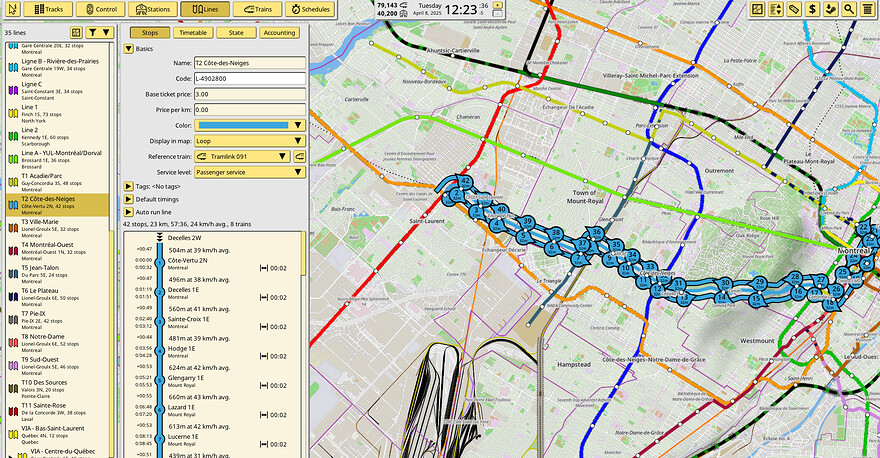Viewport: 880px width, 458px height.
Task: Switch to the State tab
Action: tap(236, 33)
